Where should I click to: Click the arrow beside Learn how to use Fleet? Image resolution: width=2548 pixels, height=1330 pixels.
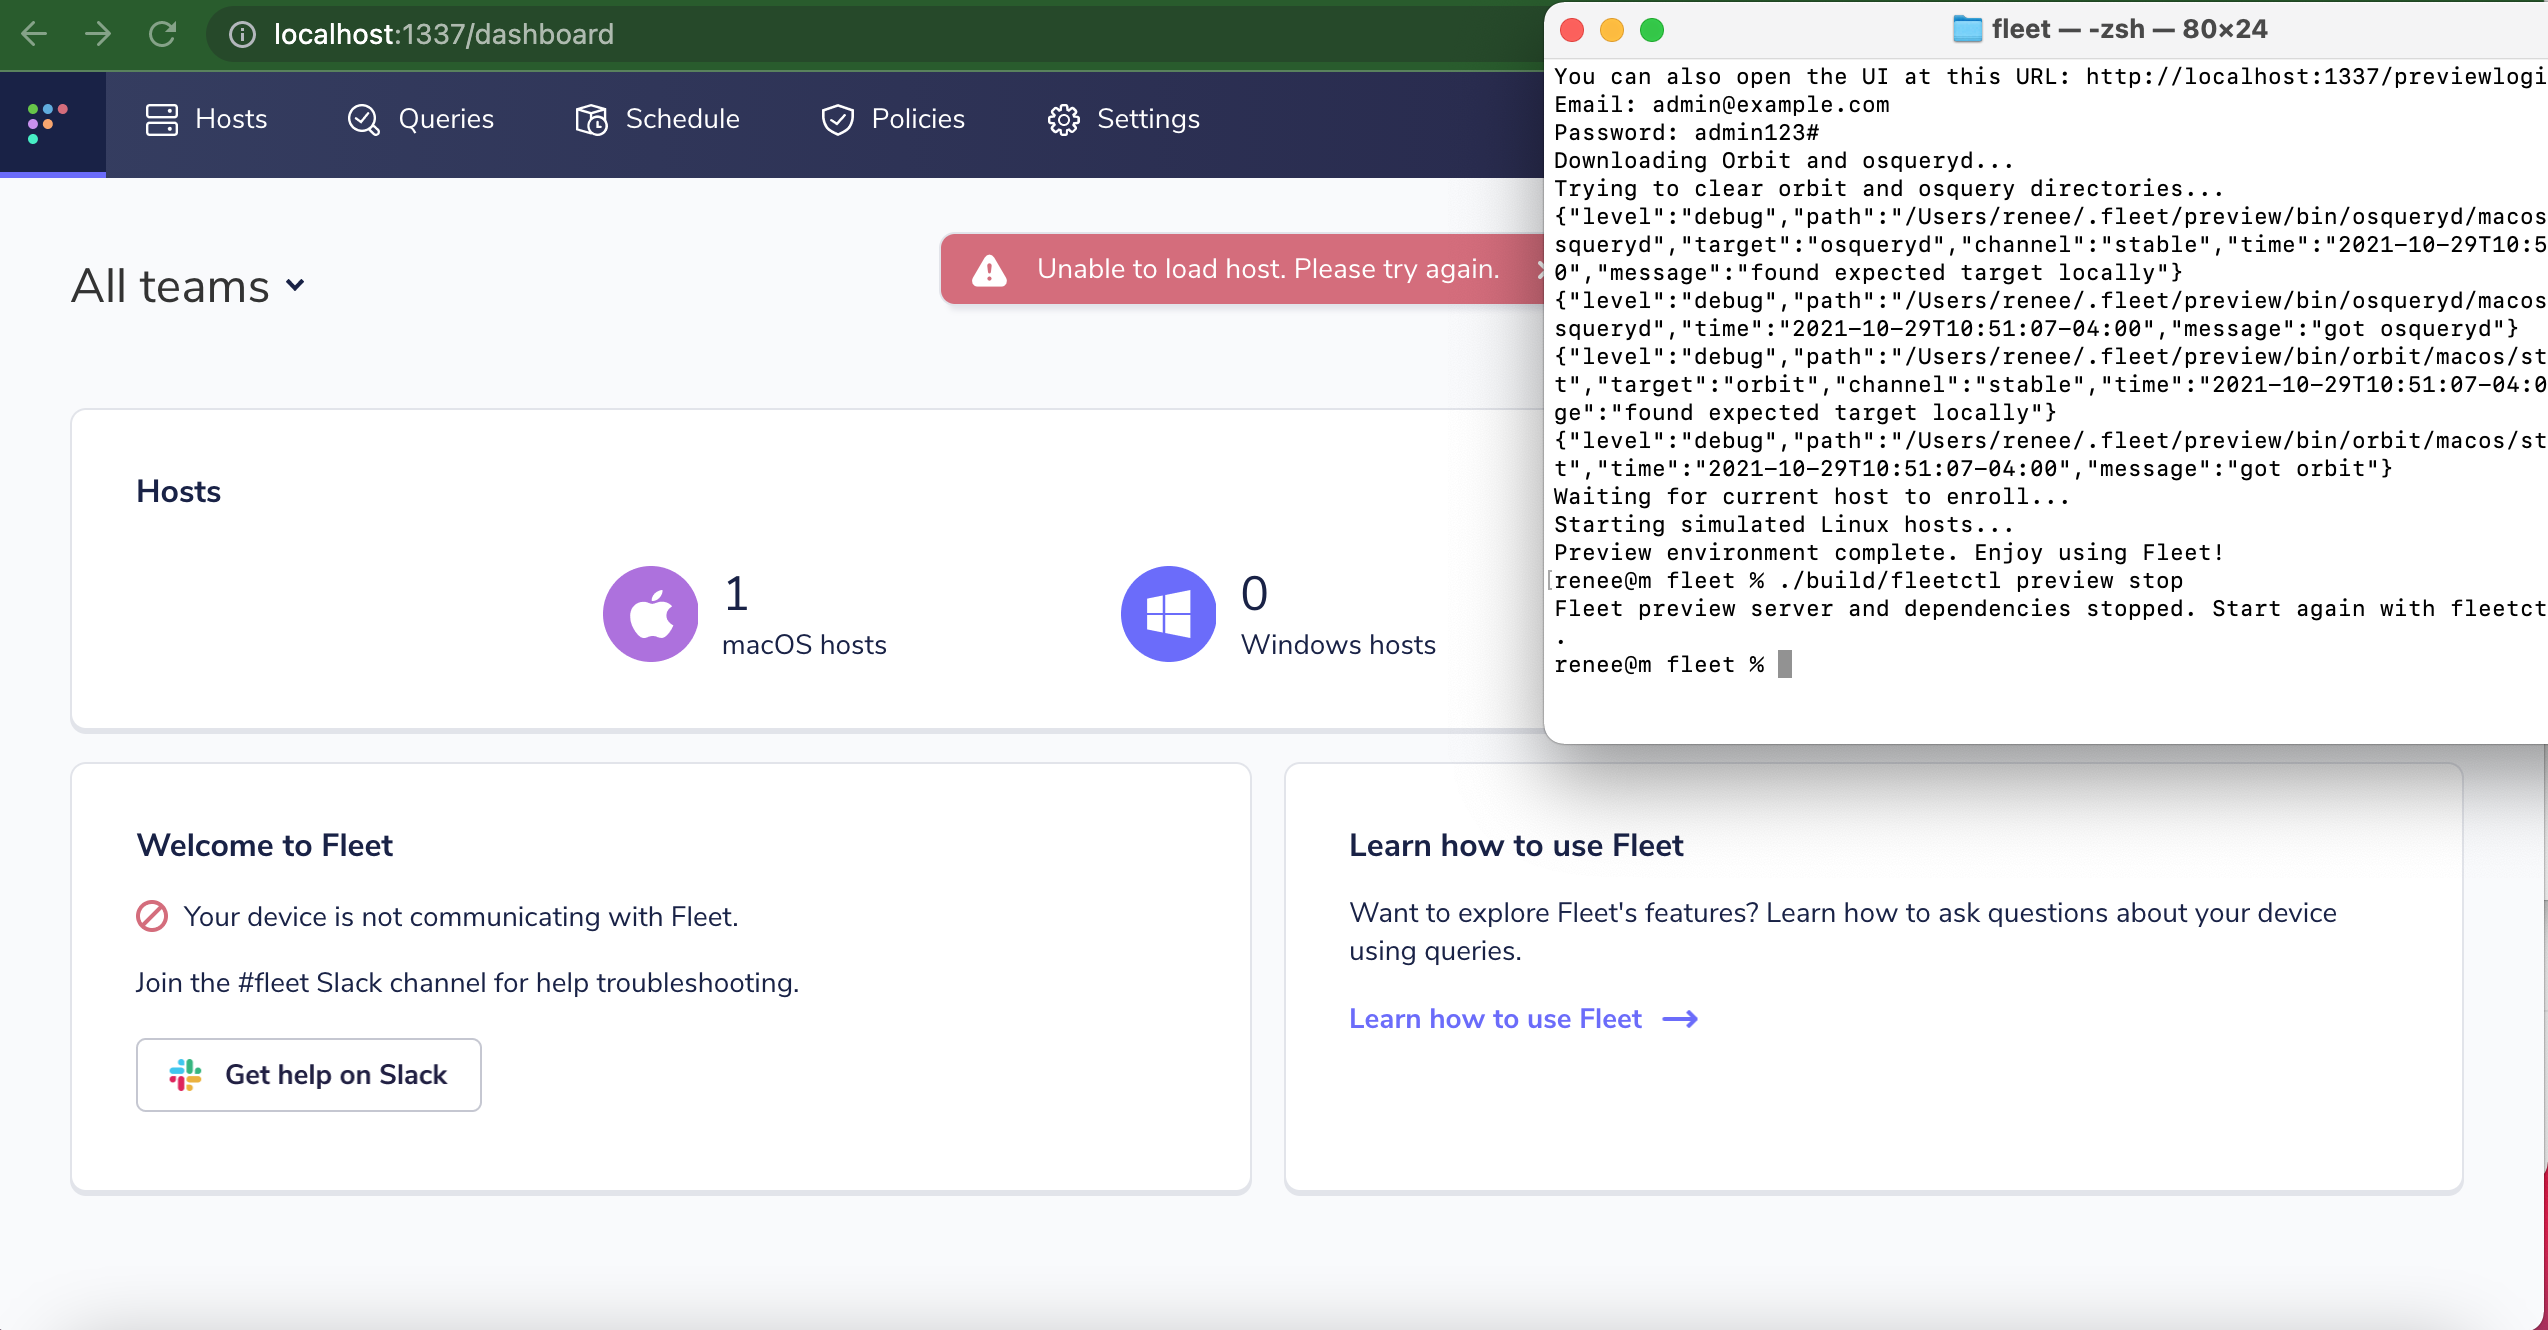(1680, 1019)
